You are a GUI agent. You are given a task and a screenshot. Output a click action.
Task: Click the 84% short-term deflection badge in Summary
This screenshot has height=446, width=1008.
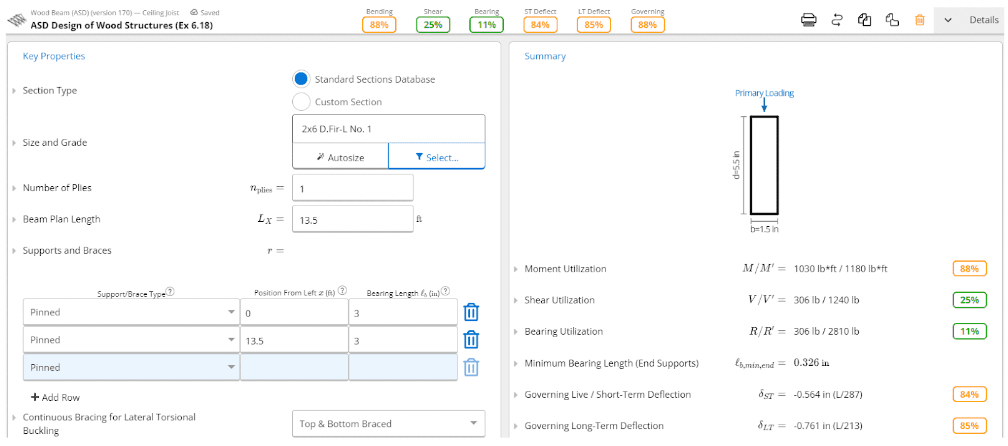click(969, 395)
